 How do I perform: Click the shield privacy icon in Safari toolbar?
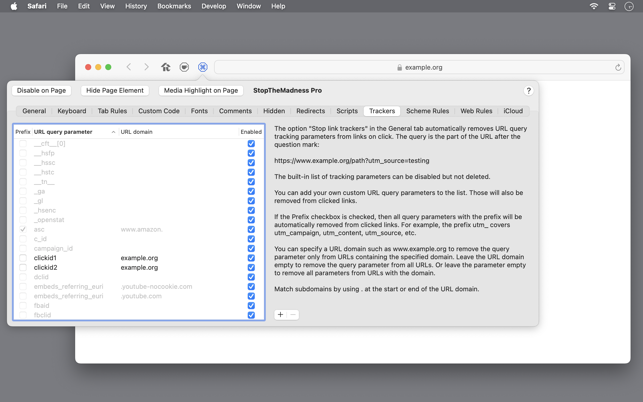184,67
